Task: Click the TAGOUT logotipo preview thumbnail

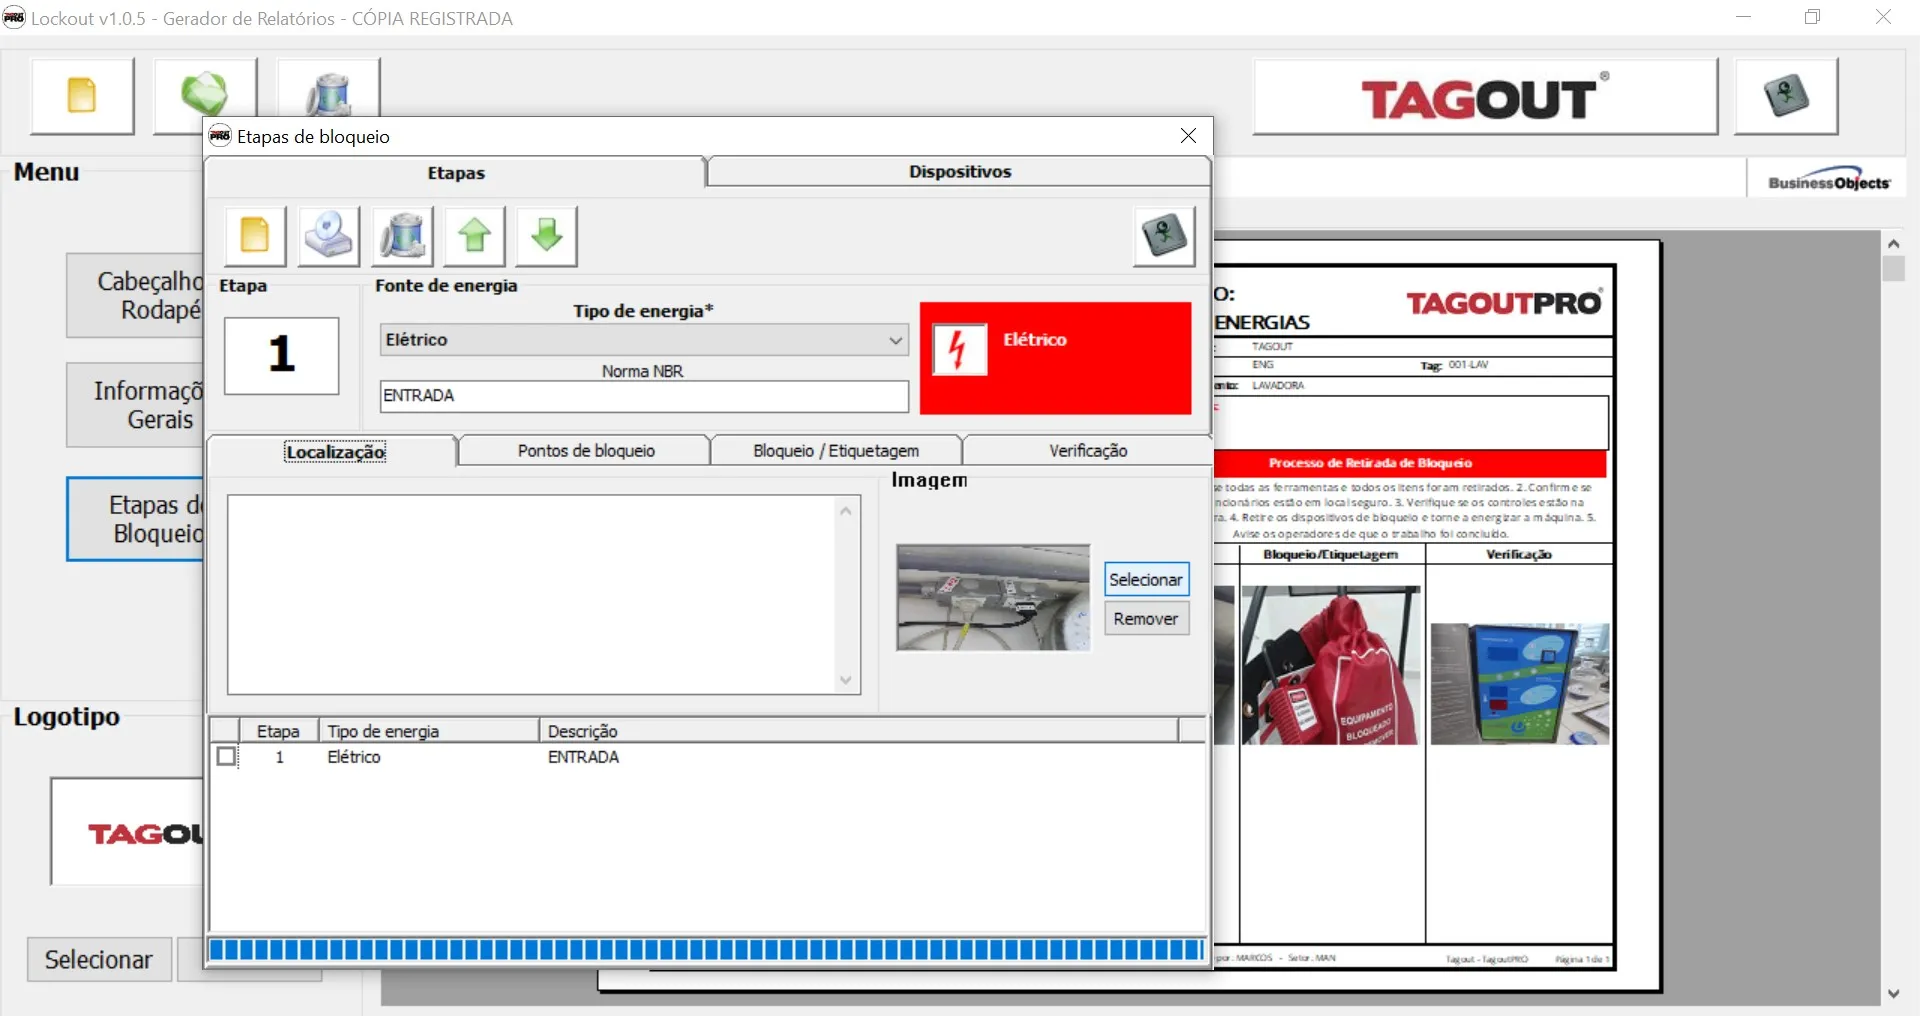Action: pyautogui.click(x=128, y=832)
